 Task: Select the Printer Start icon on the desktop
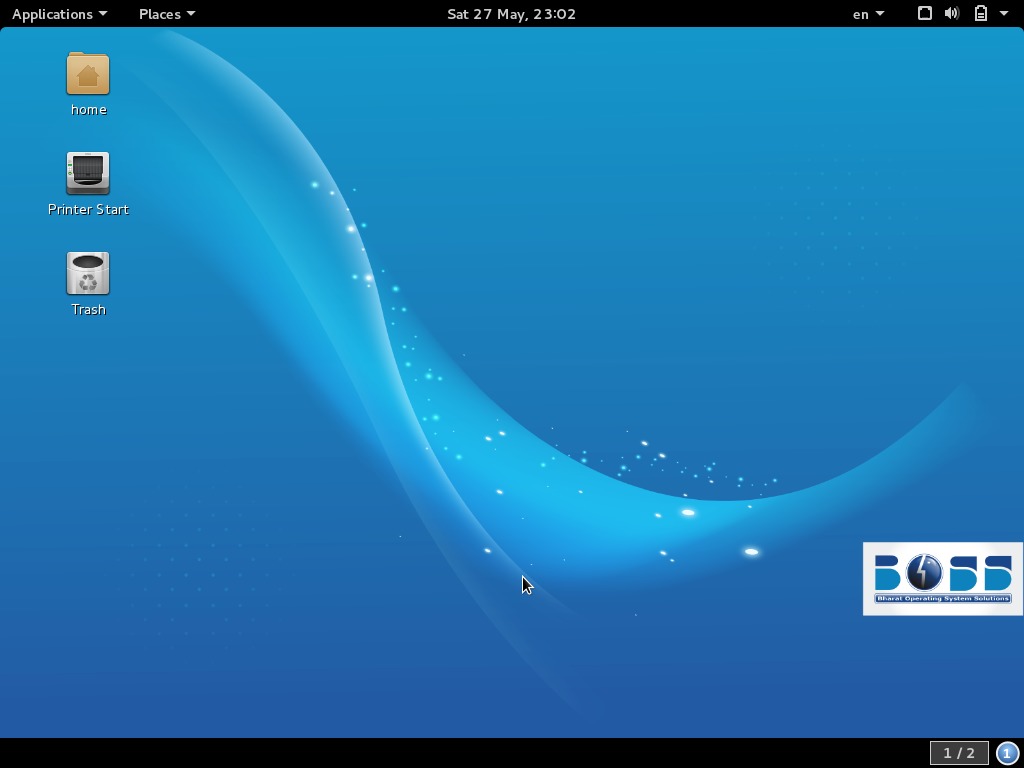tap(88, 172)
